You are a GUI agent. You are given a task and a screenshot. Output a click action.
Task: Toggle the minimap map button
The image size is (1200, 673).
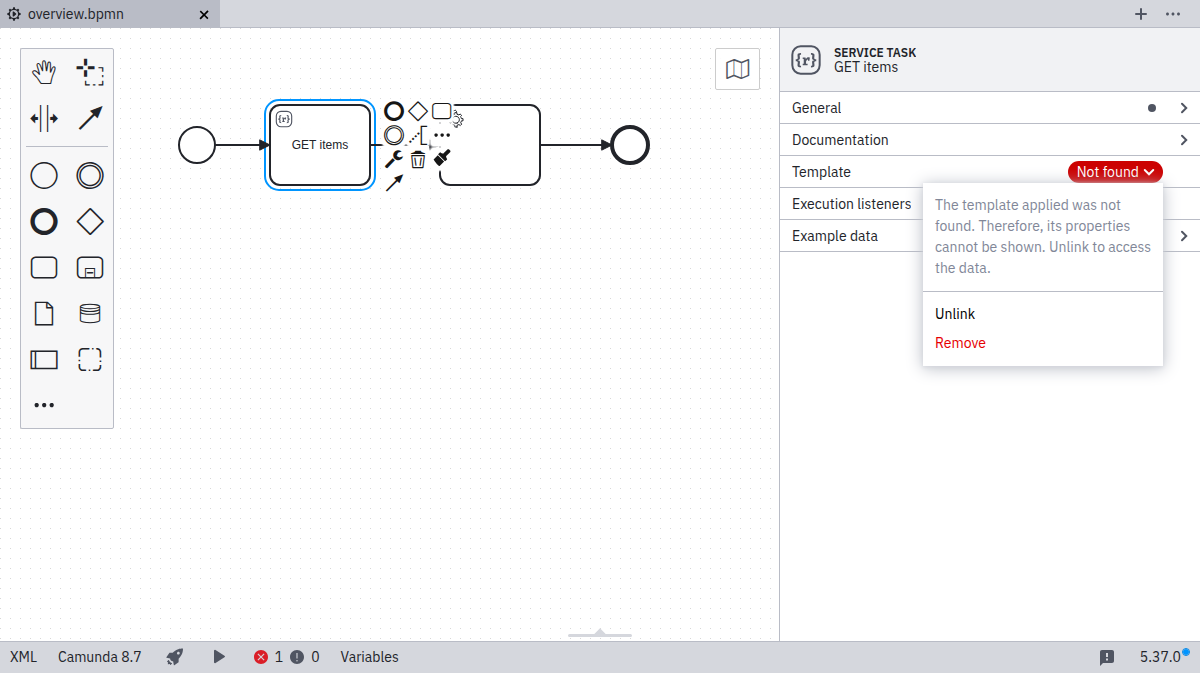737,69
